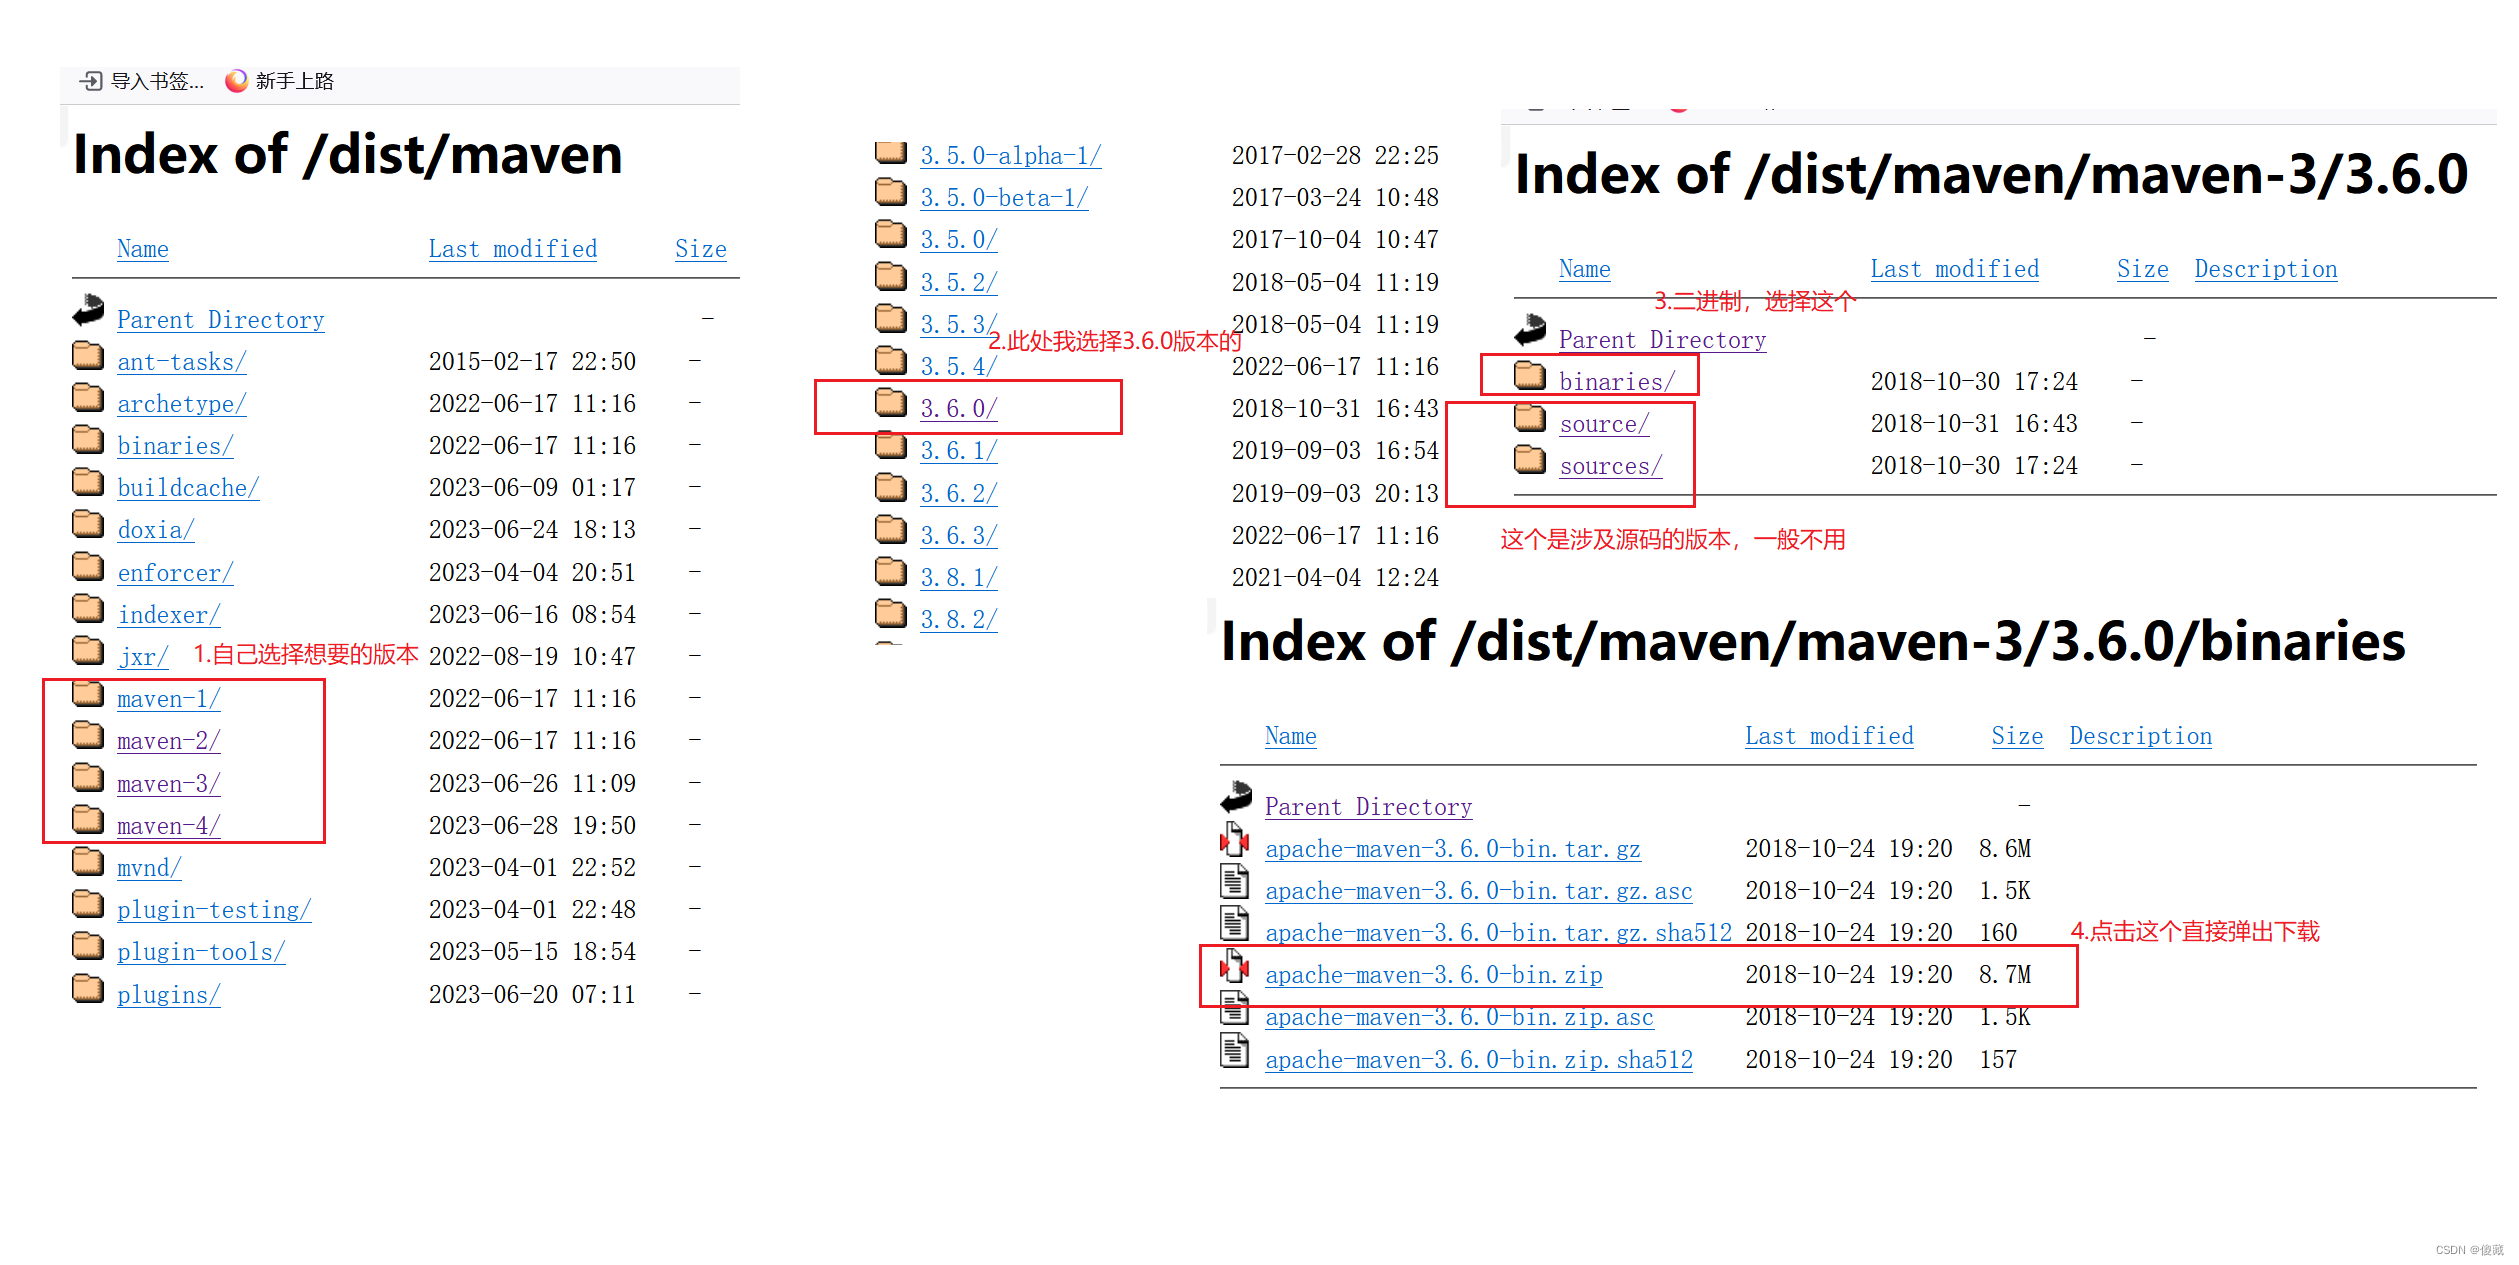This screenshot has height=1265, width=2519.
Task: Sort maven-3/3.6.0 listing by Description
Action: pyautogui.click(x=2266, y=269)
